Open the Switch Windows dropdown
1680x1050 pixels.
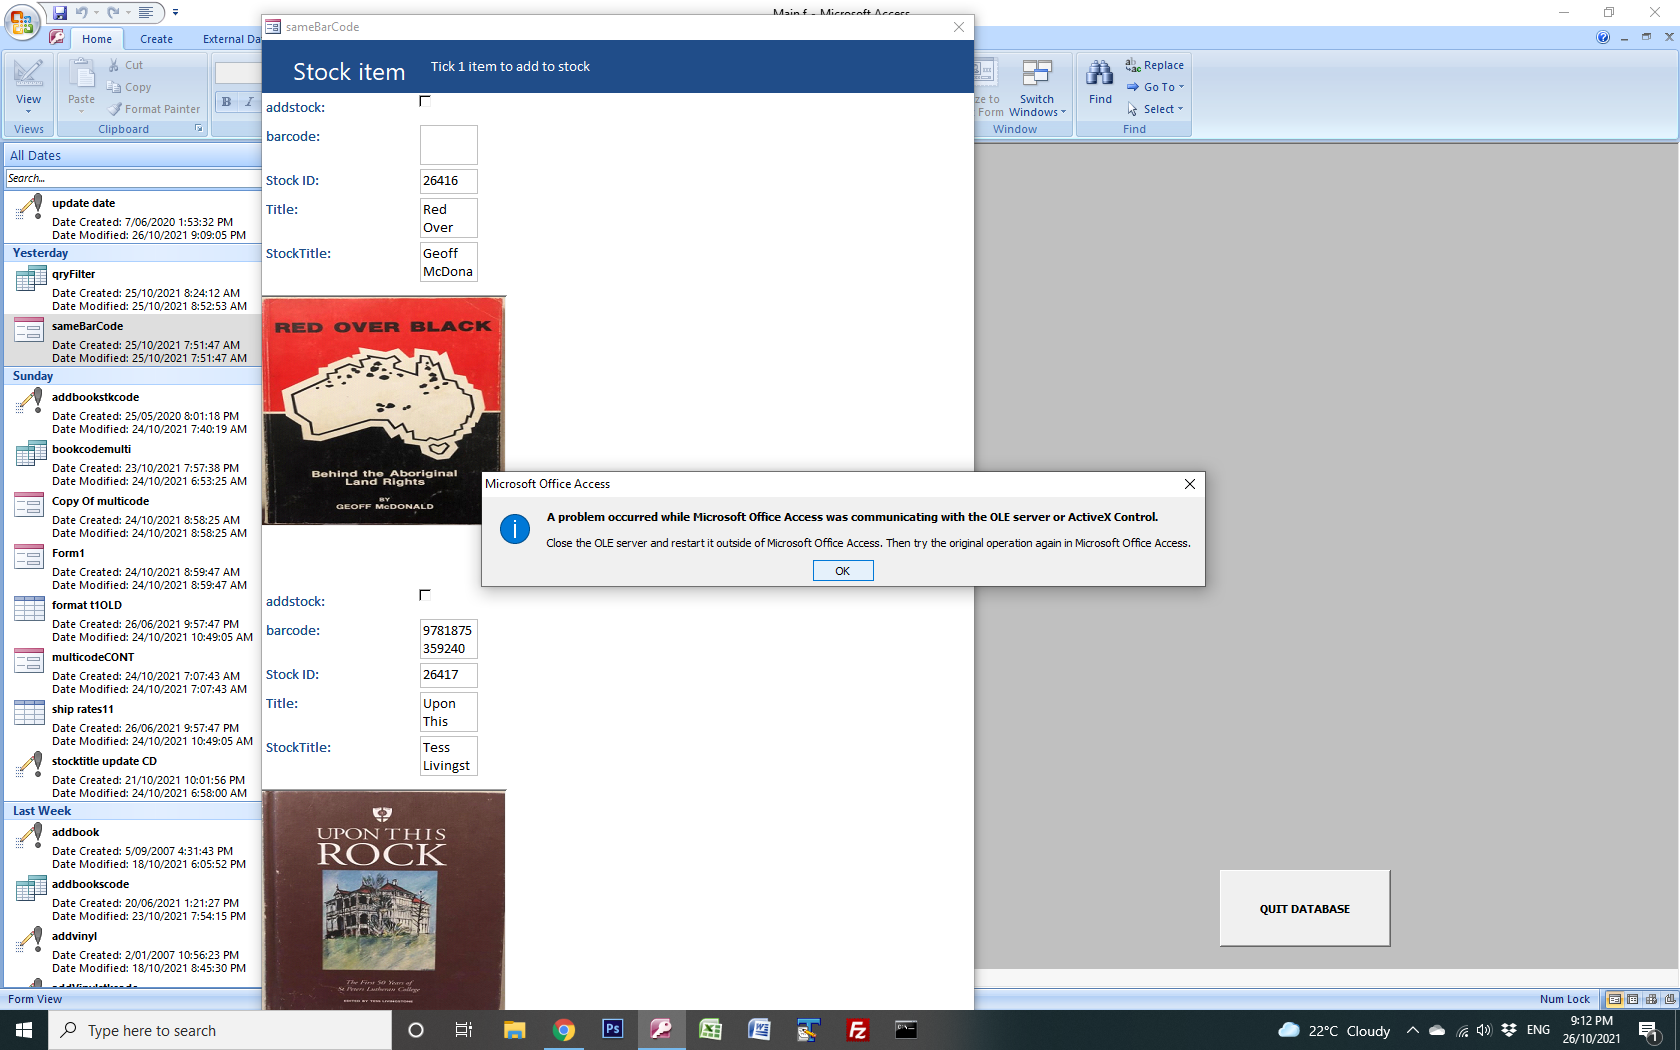tap(1037, 88)
